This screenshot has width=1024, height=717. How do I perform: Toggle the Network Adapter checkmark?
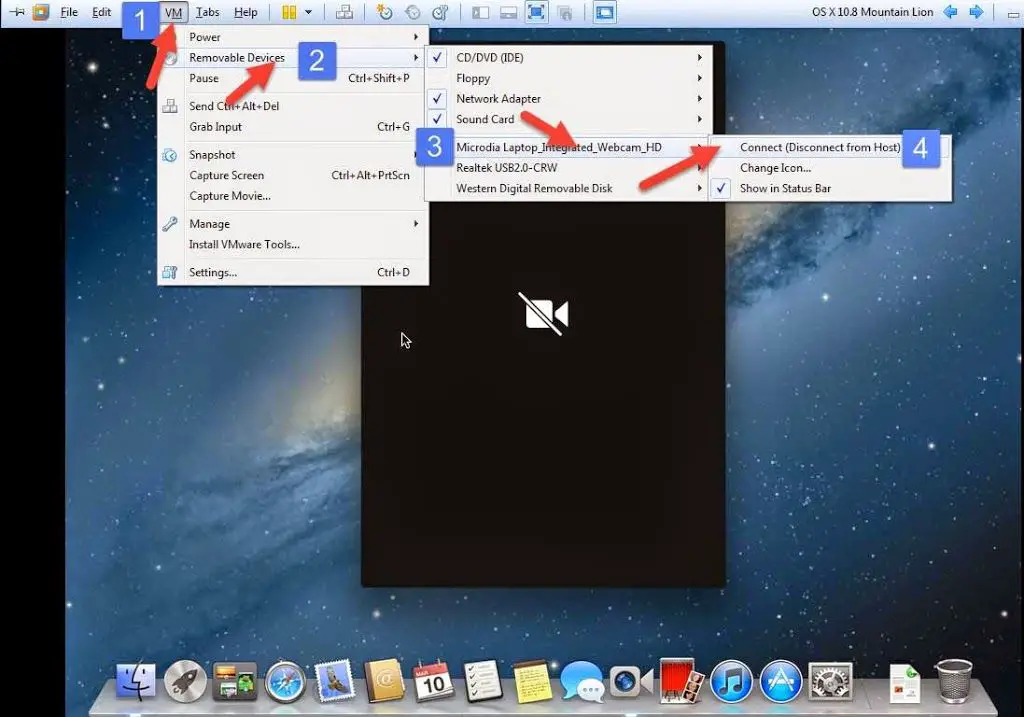[x=437, y=99]
